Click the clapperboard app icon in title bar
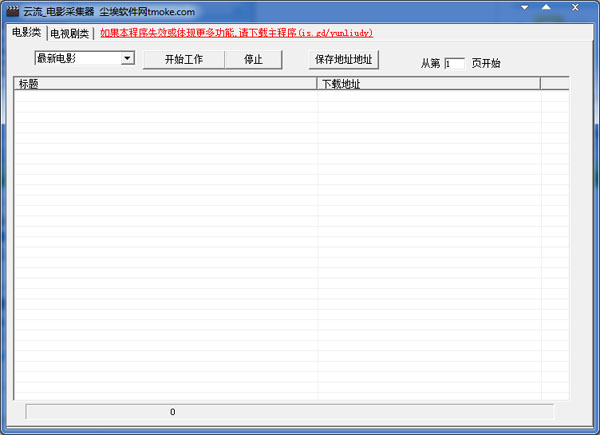Viewport: 600px width, 435px height. click(14, 11)
